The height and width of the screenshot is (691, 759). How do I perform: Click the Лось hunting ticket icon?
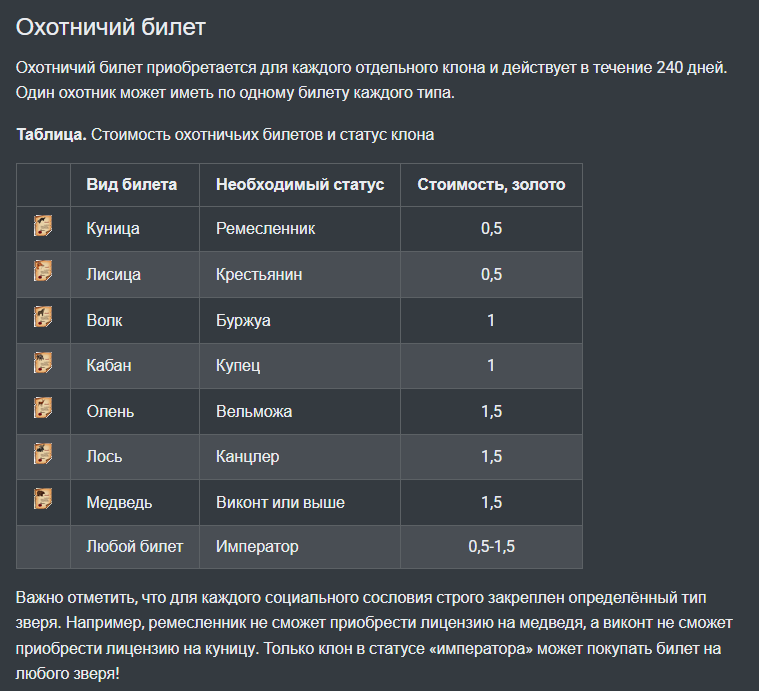click(x=43, y=454)
